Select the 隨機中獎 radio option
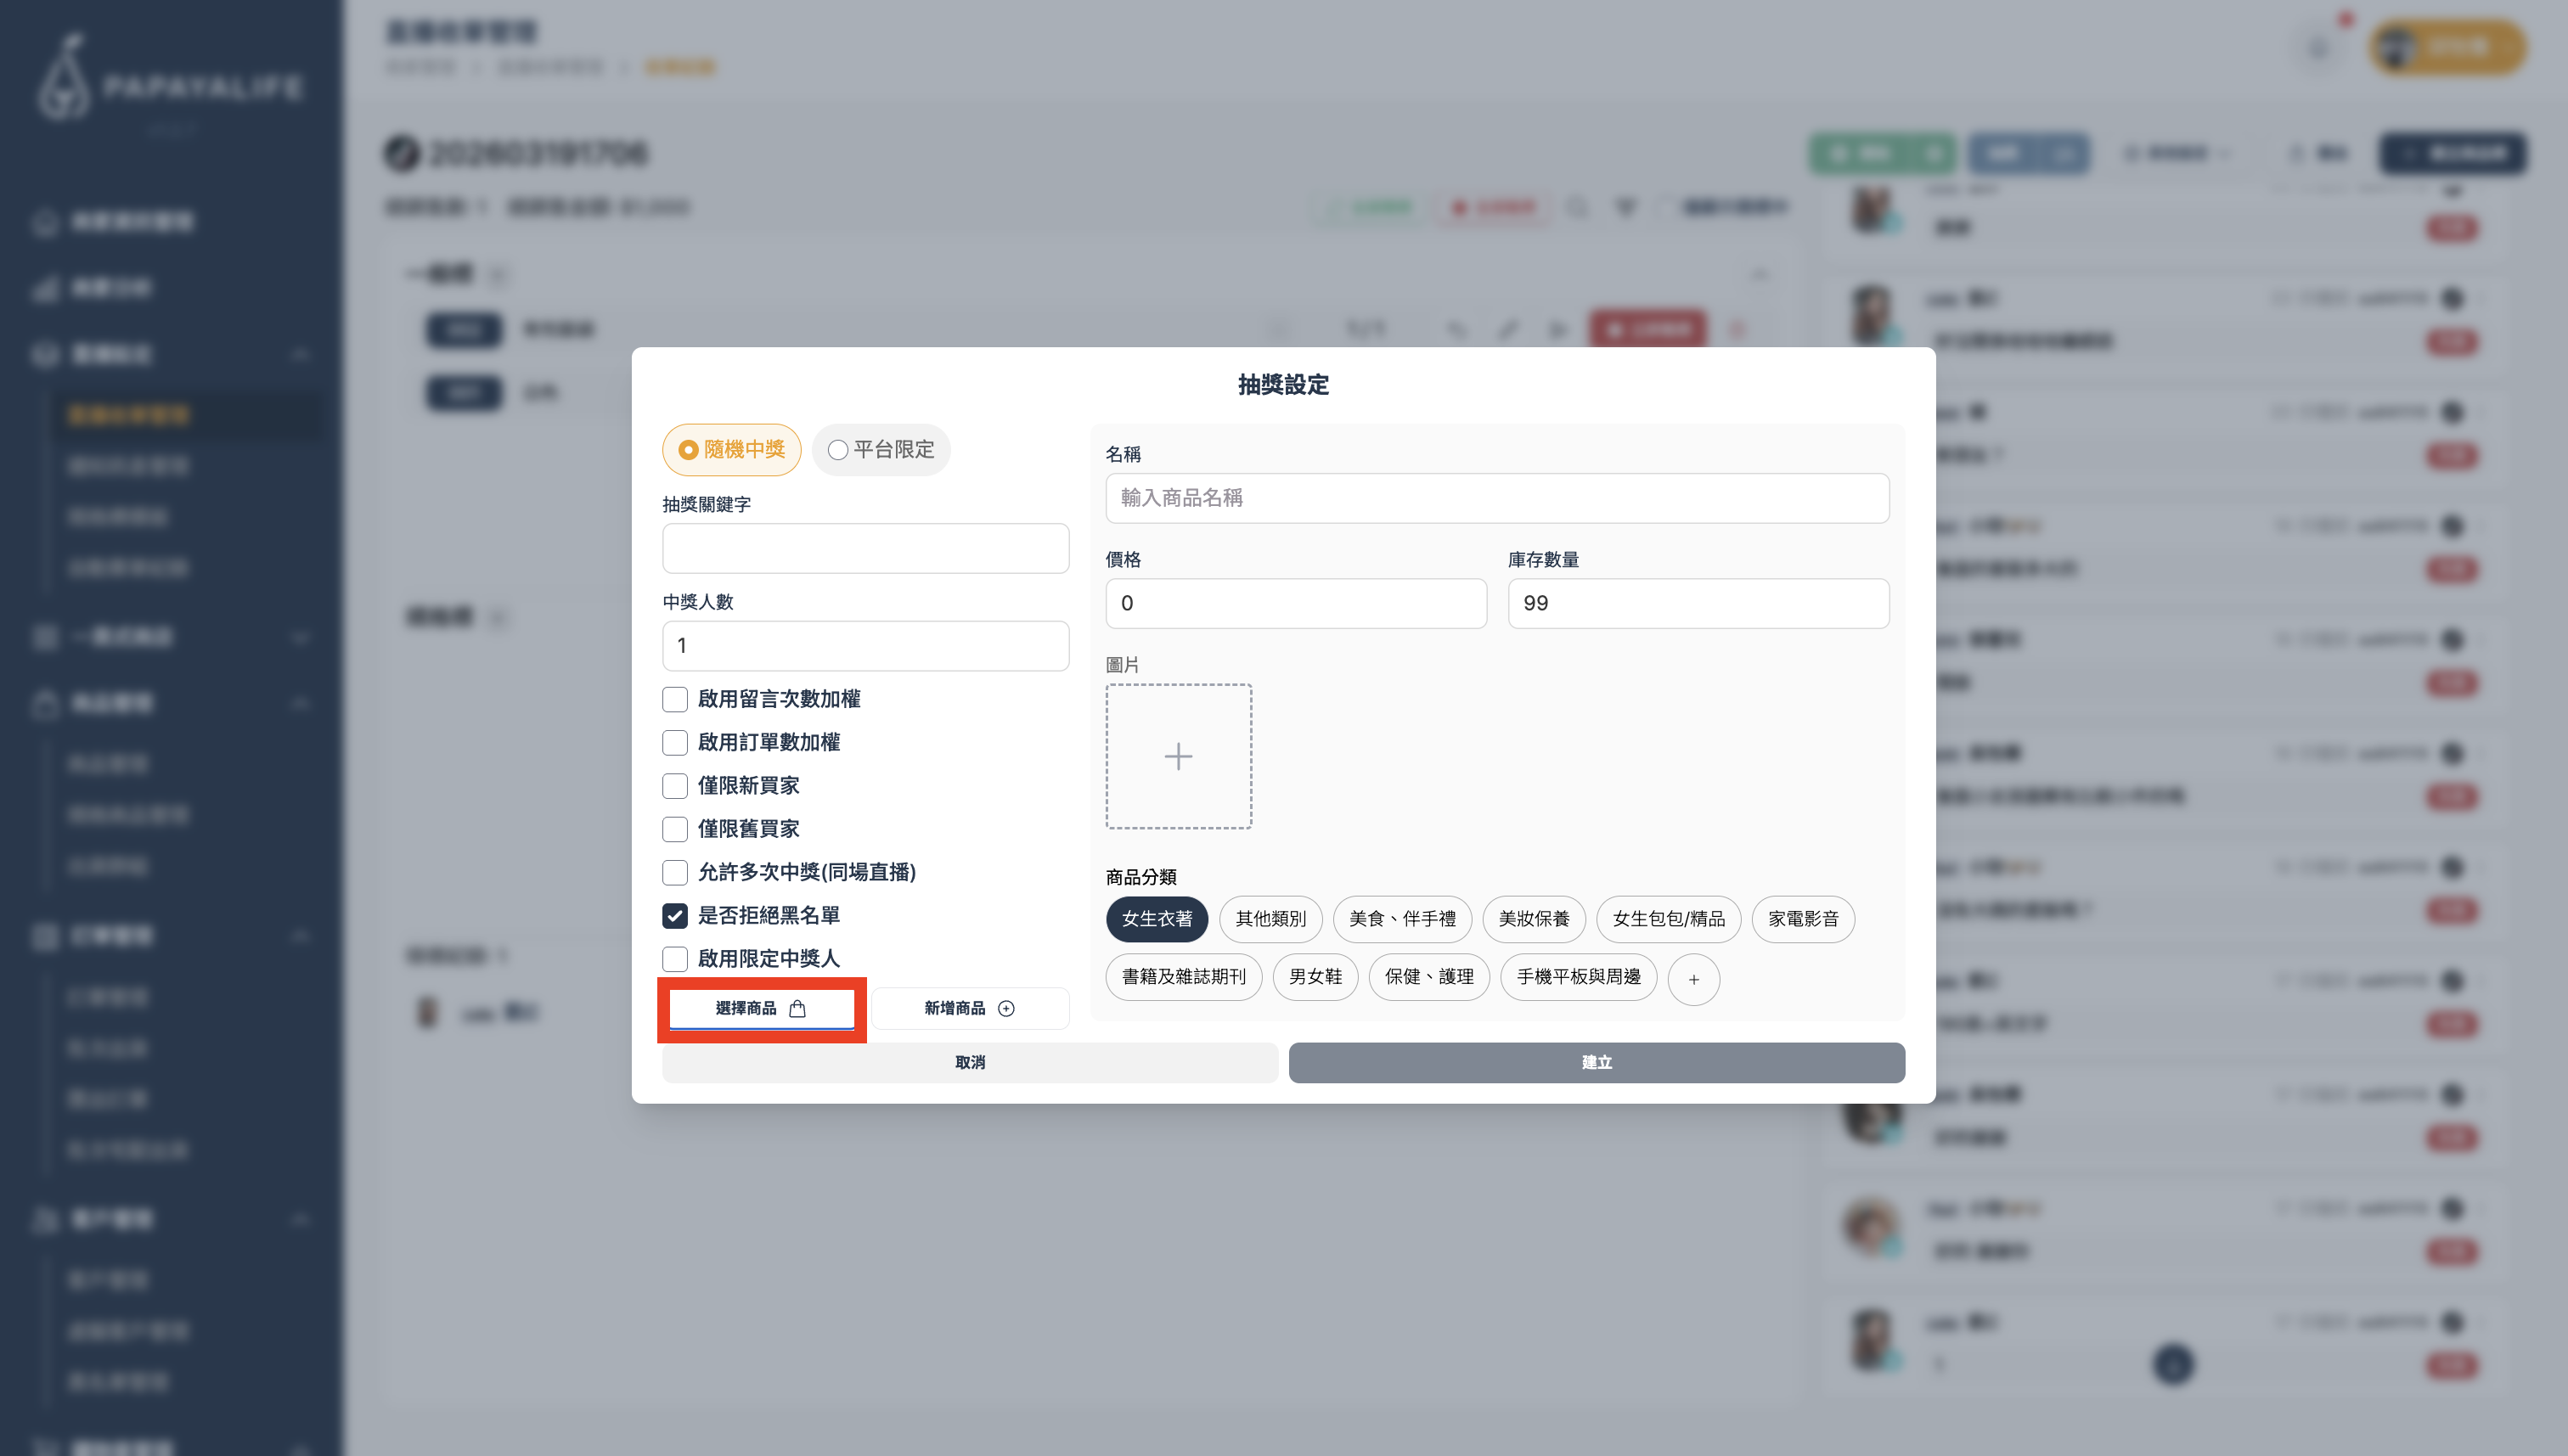2568x1456 pixels. 688,450
